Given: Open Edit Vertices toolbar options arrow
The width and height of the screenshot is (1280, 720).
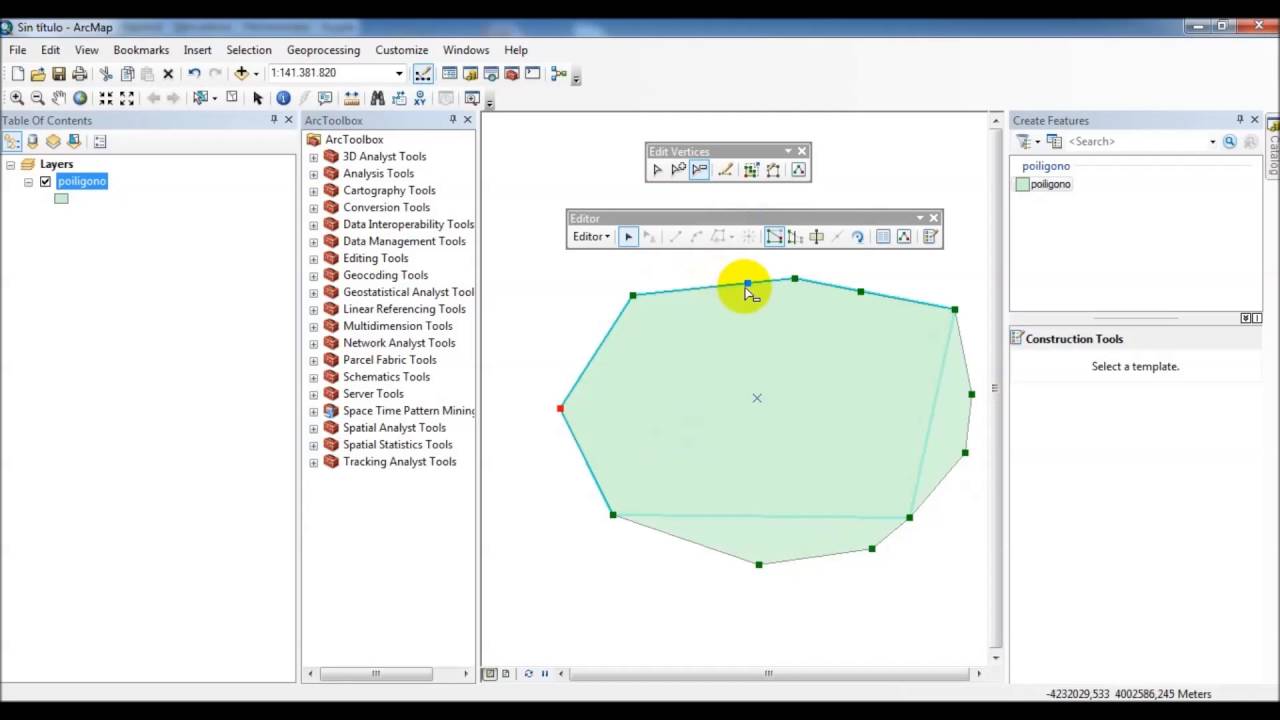Looking at the screenshot, I should coord(788,151).
